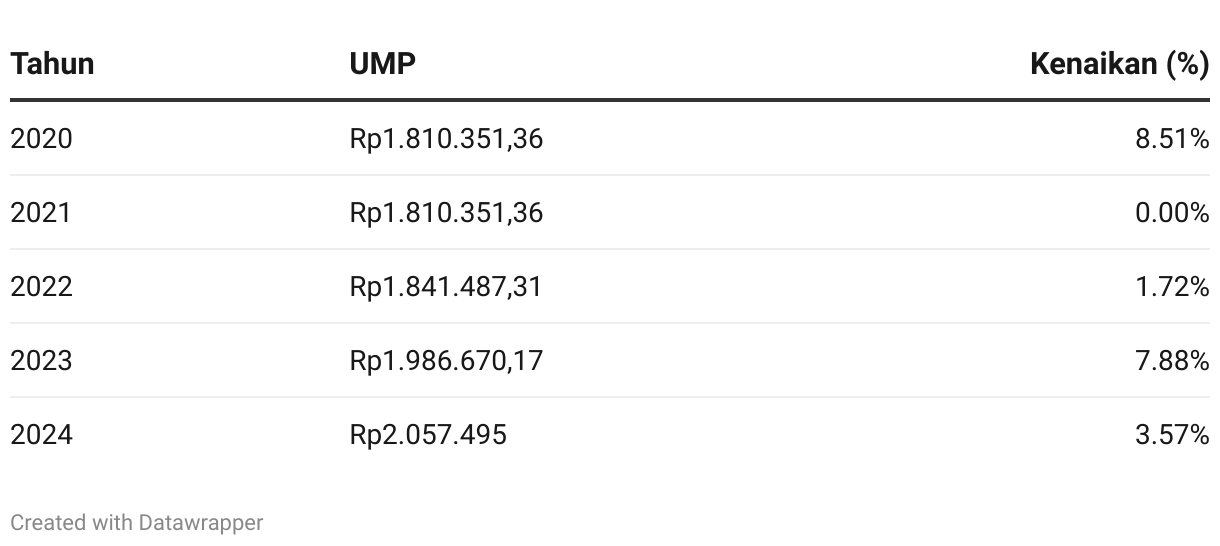This screenshot has width=1220, height=546.
Task: Click the Kenaikan (%) column header
Action: coord(1119,64)
